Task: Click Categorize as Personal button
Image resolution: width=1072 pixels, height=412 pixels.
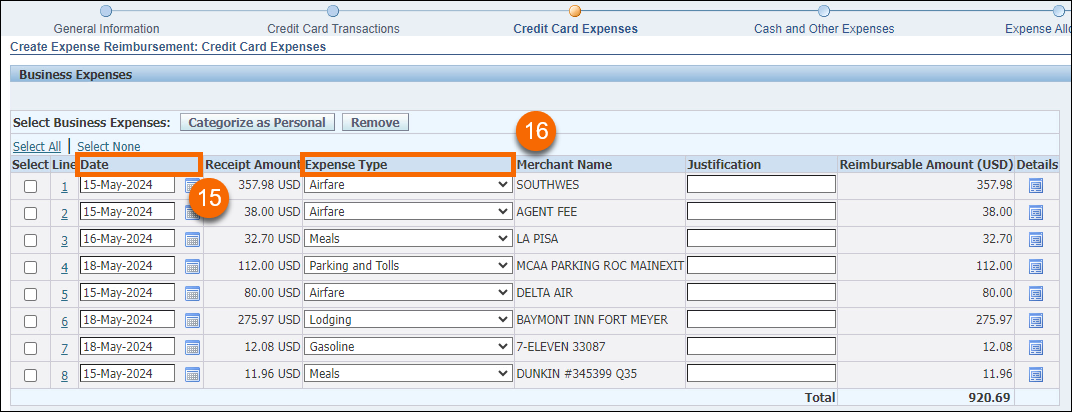Action: pos(257,122)
